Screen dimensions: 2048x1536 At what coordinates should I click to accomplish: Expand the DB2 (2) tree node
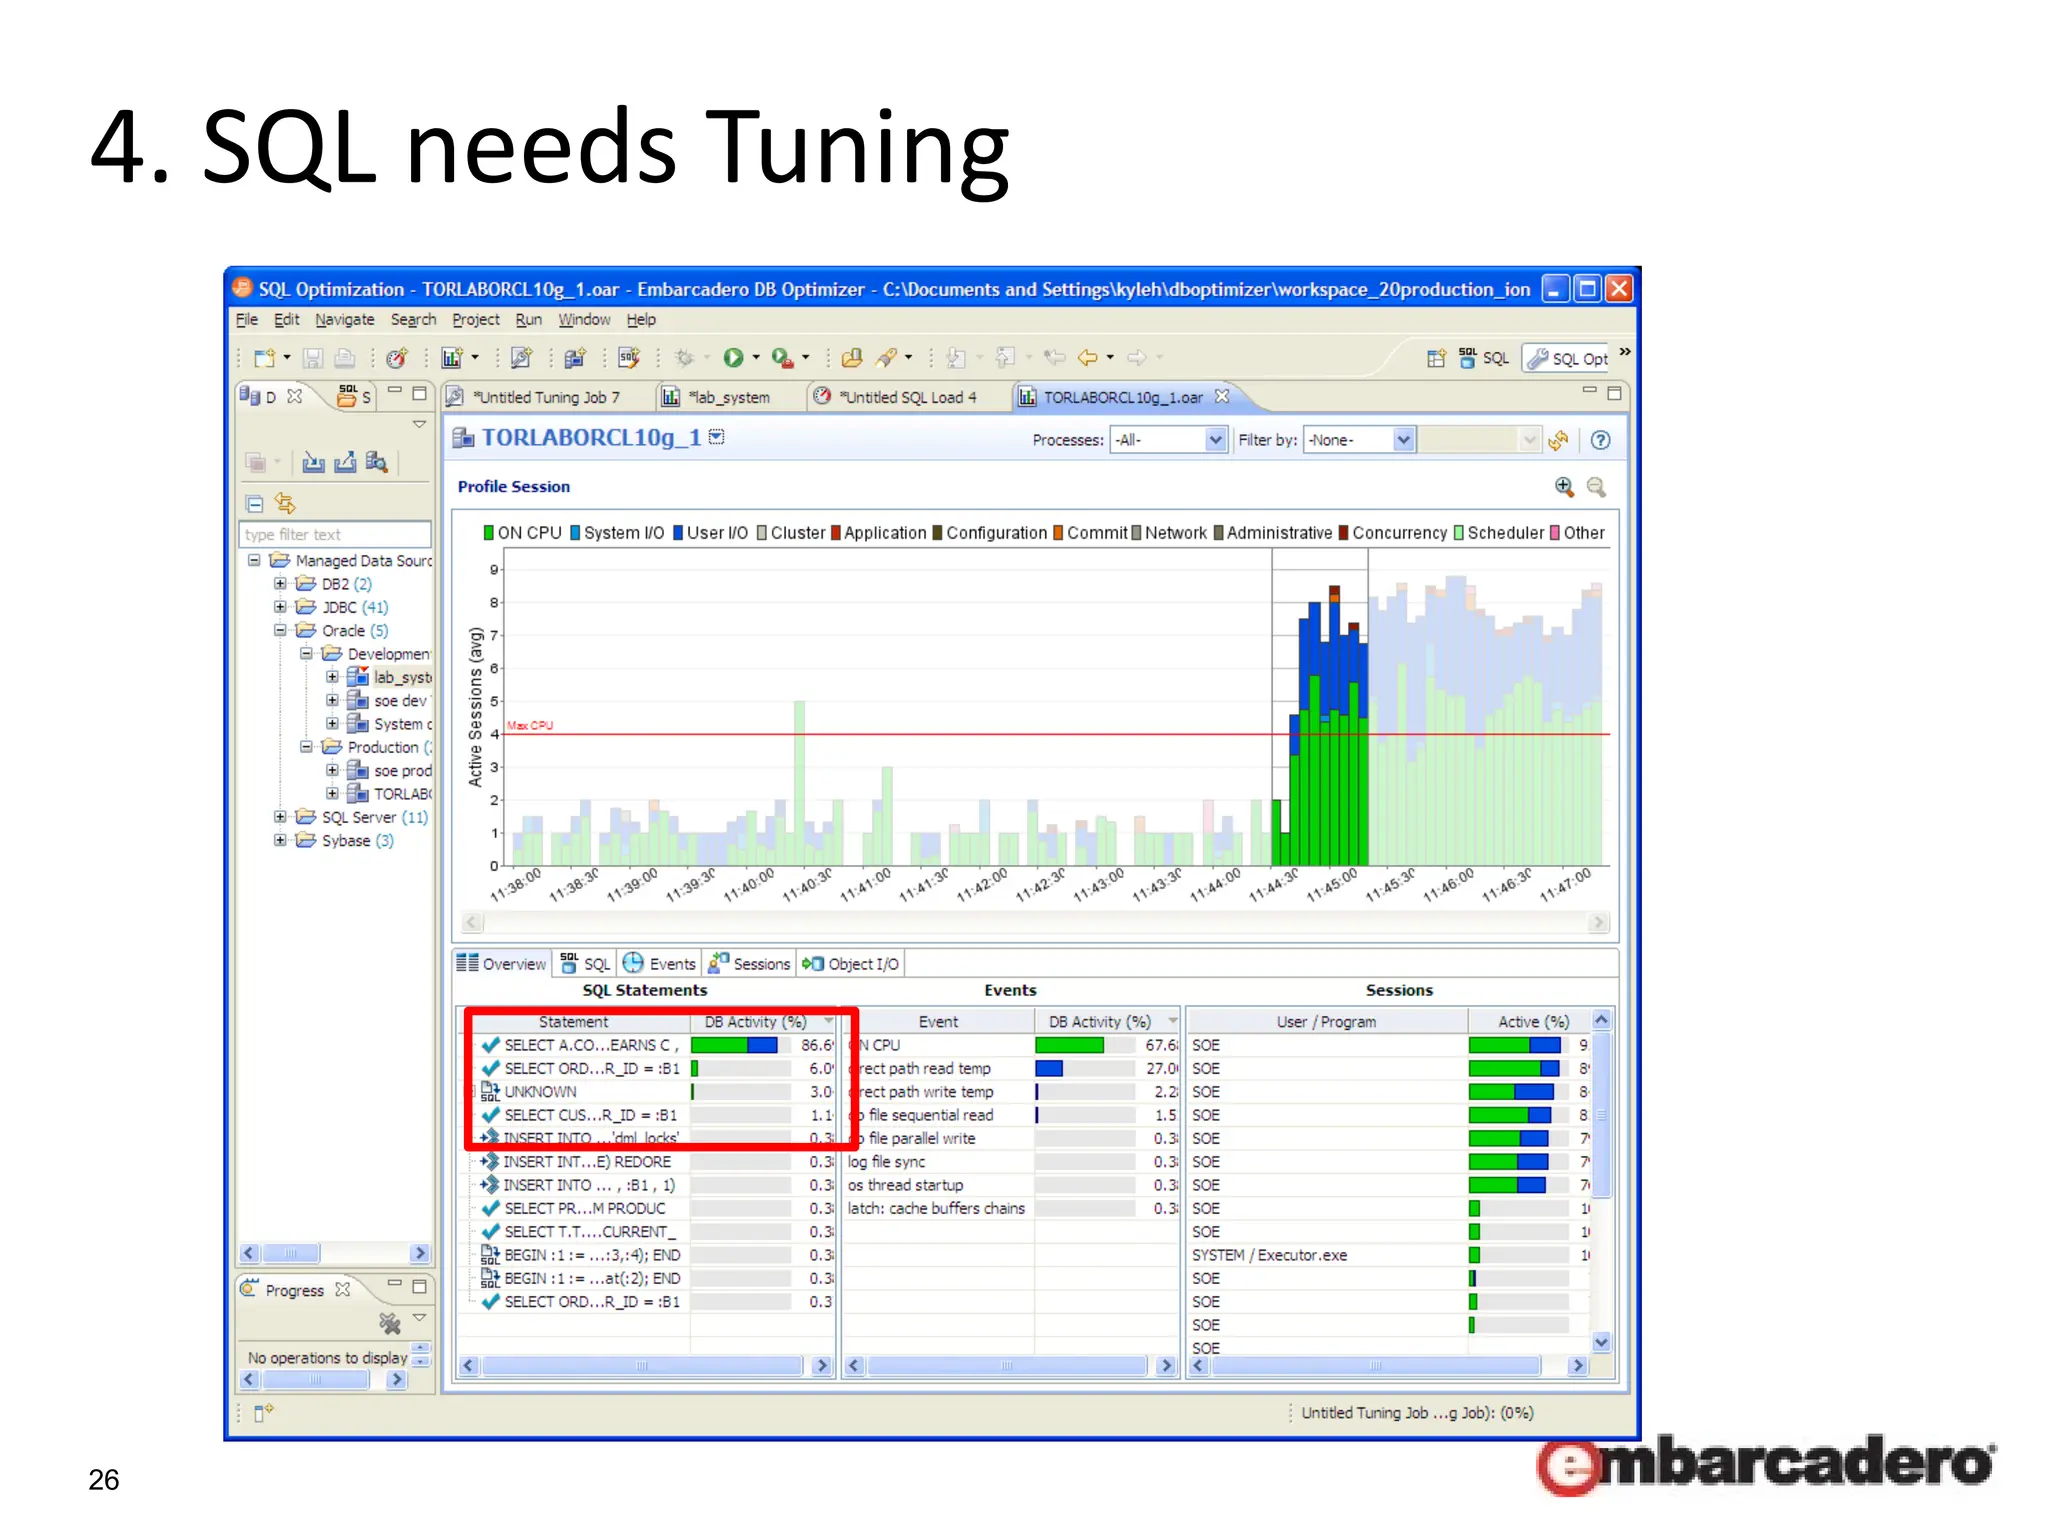(x=280, y=584)
